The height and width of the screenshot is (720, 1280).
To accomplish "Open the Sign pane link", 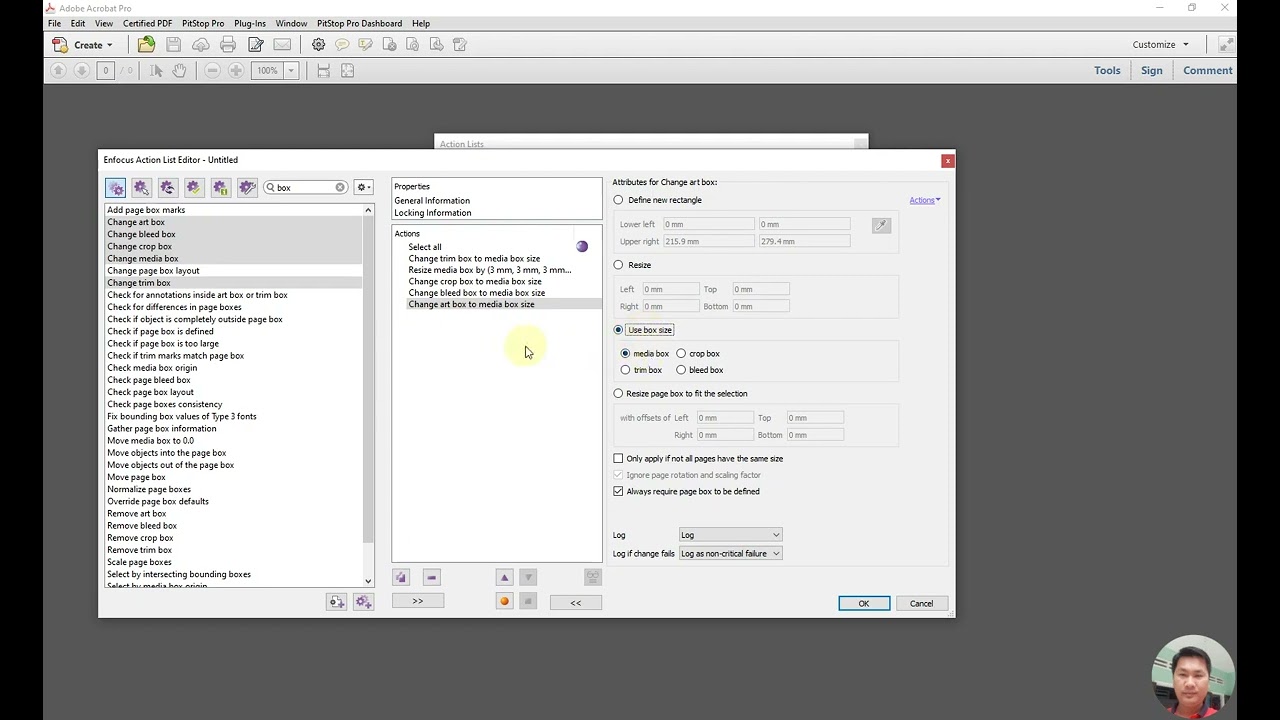I will pyautogui.click(x=1152, y=70).
